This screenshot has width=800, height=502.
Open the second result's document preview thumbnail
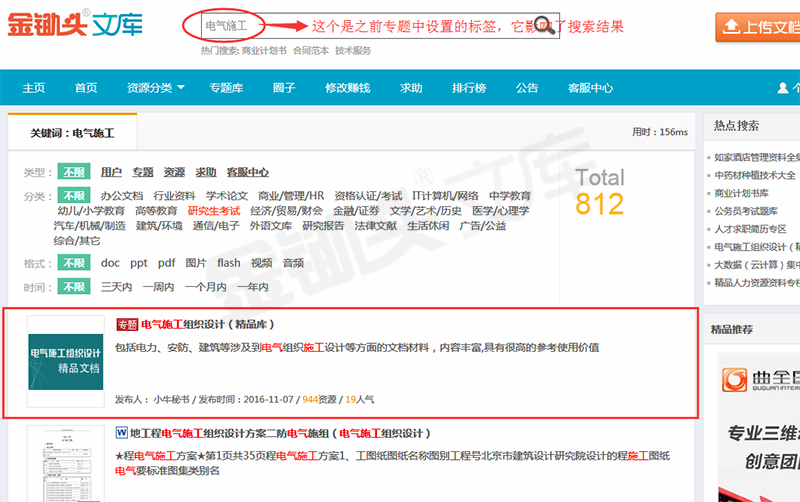point(65,465)
